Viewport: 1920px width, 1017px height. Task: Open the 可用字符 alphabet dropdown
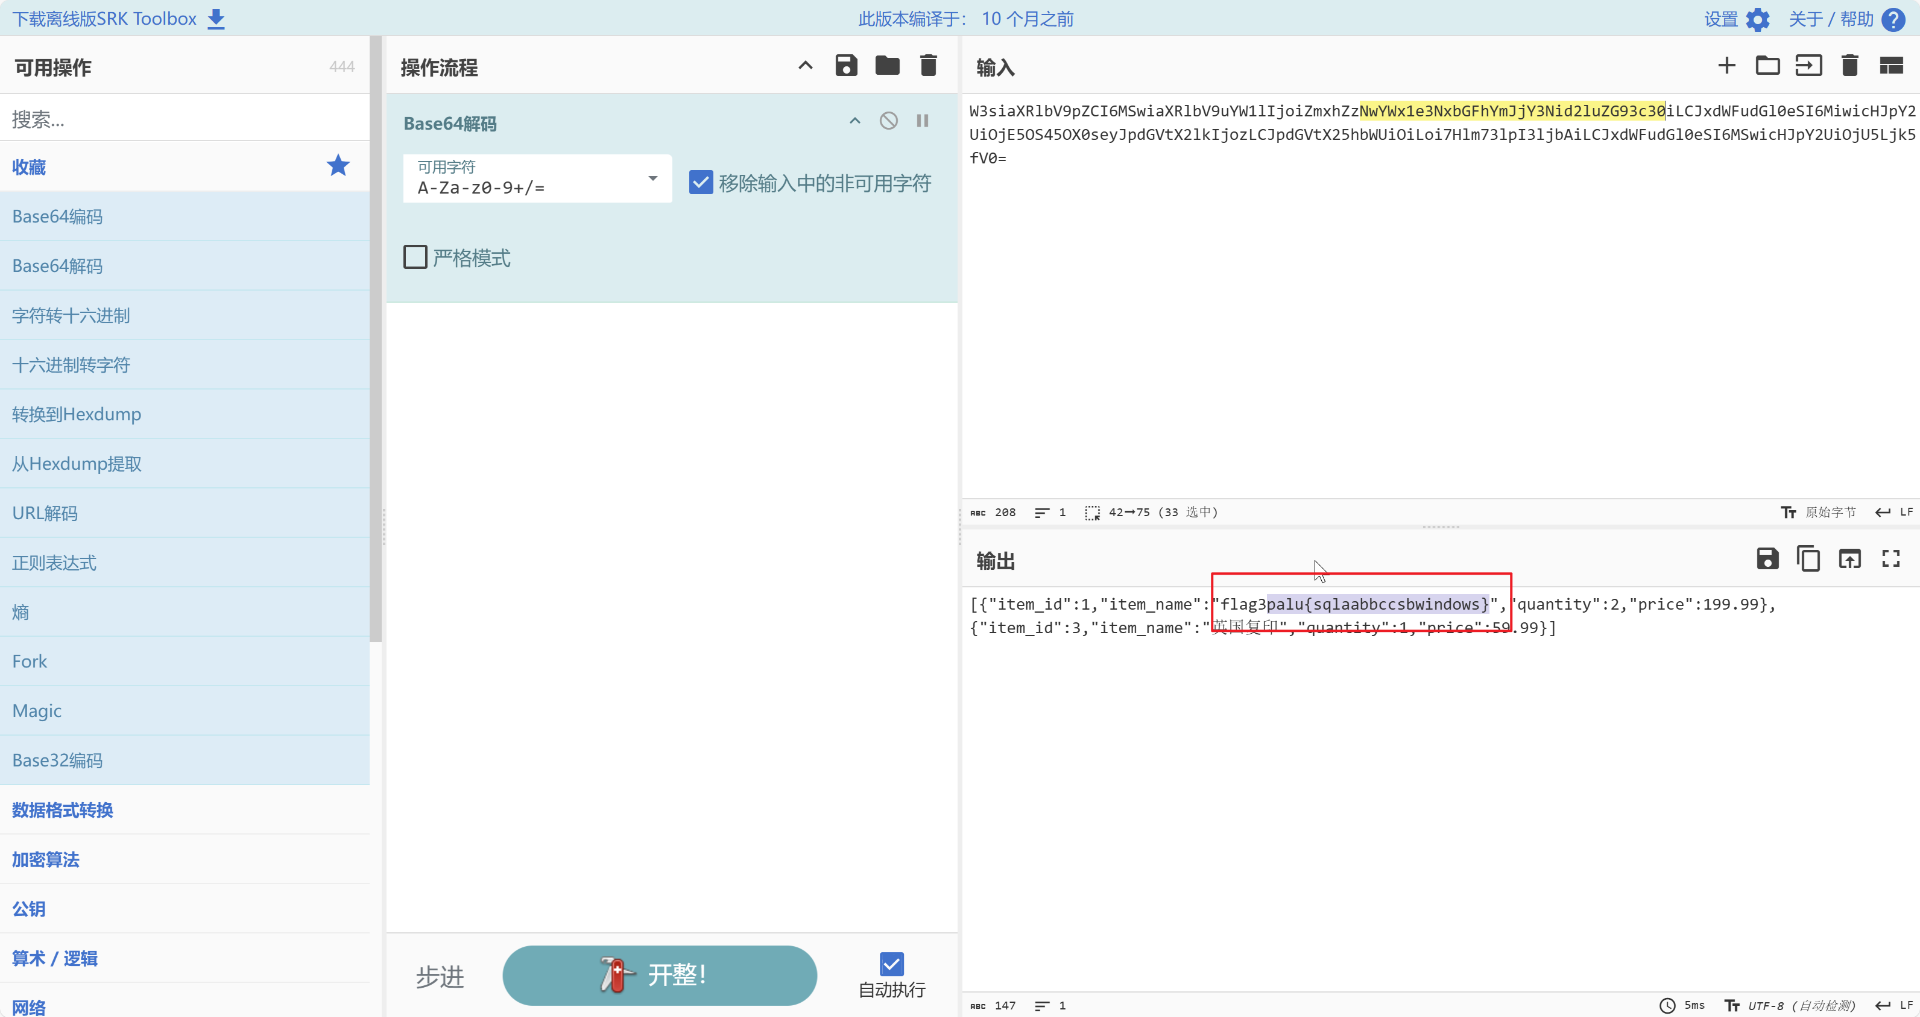[x=537, y=179]
